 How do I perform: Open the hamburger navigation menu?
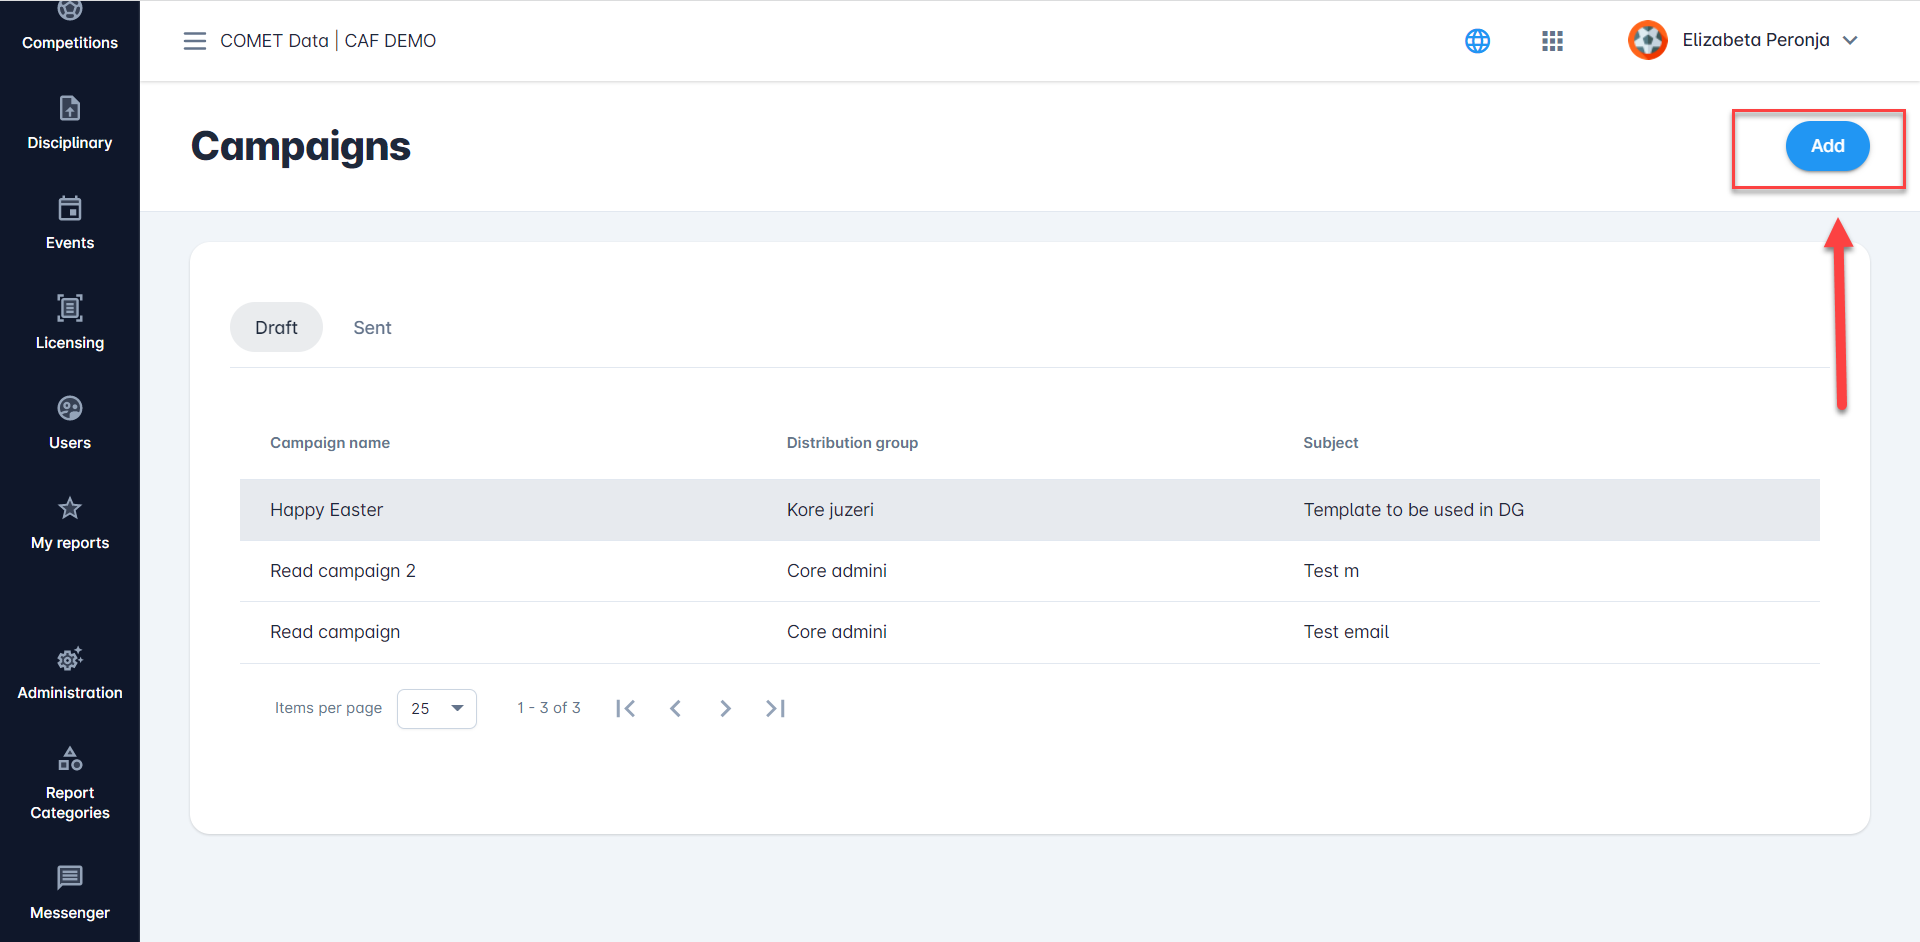194,41
